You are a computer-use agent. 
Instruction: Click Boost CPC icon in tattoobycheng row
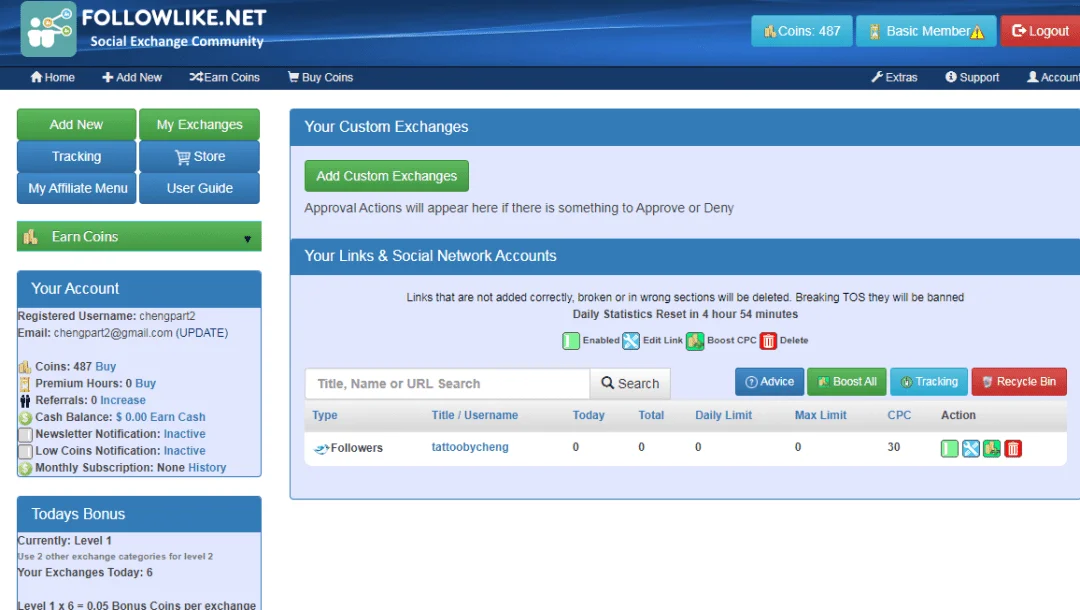[x=992, y=449]
